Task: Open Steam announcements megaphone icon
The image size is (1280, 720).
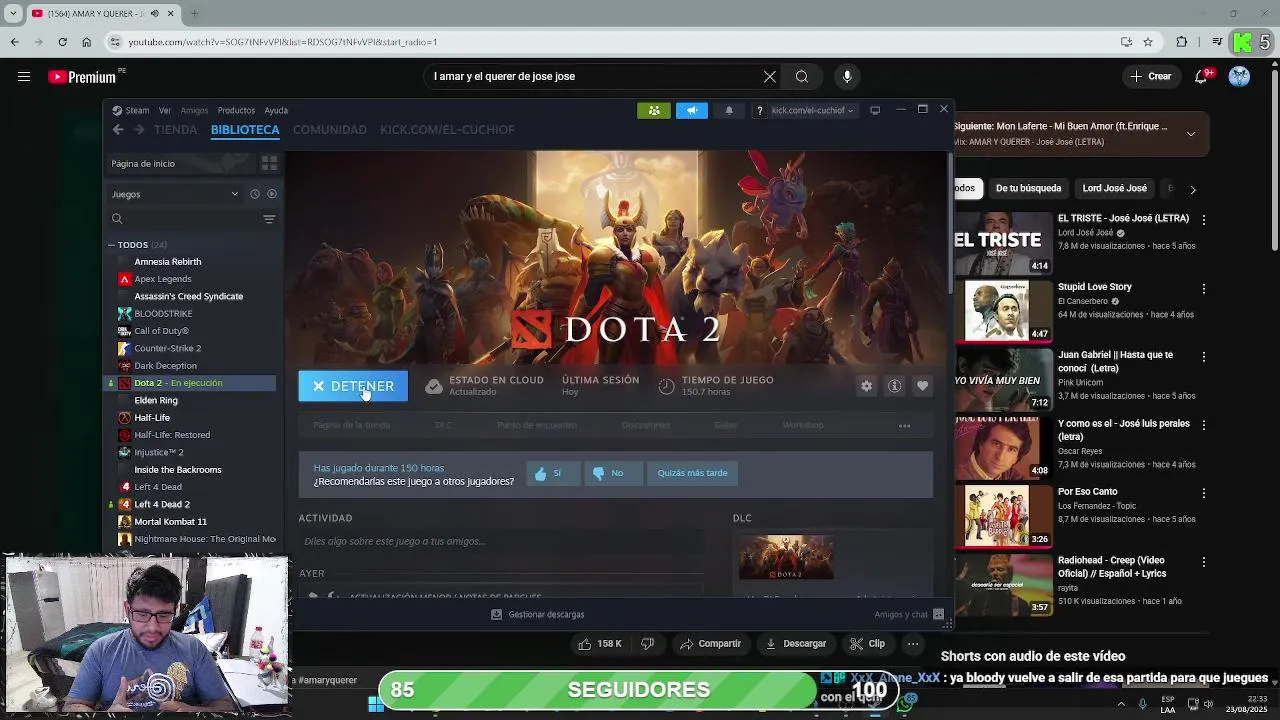Action: click(691, 110)
